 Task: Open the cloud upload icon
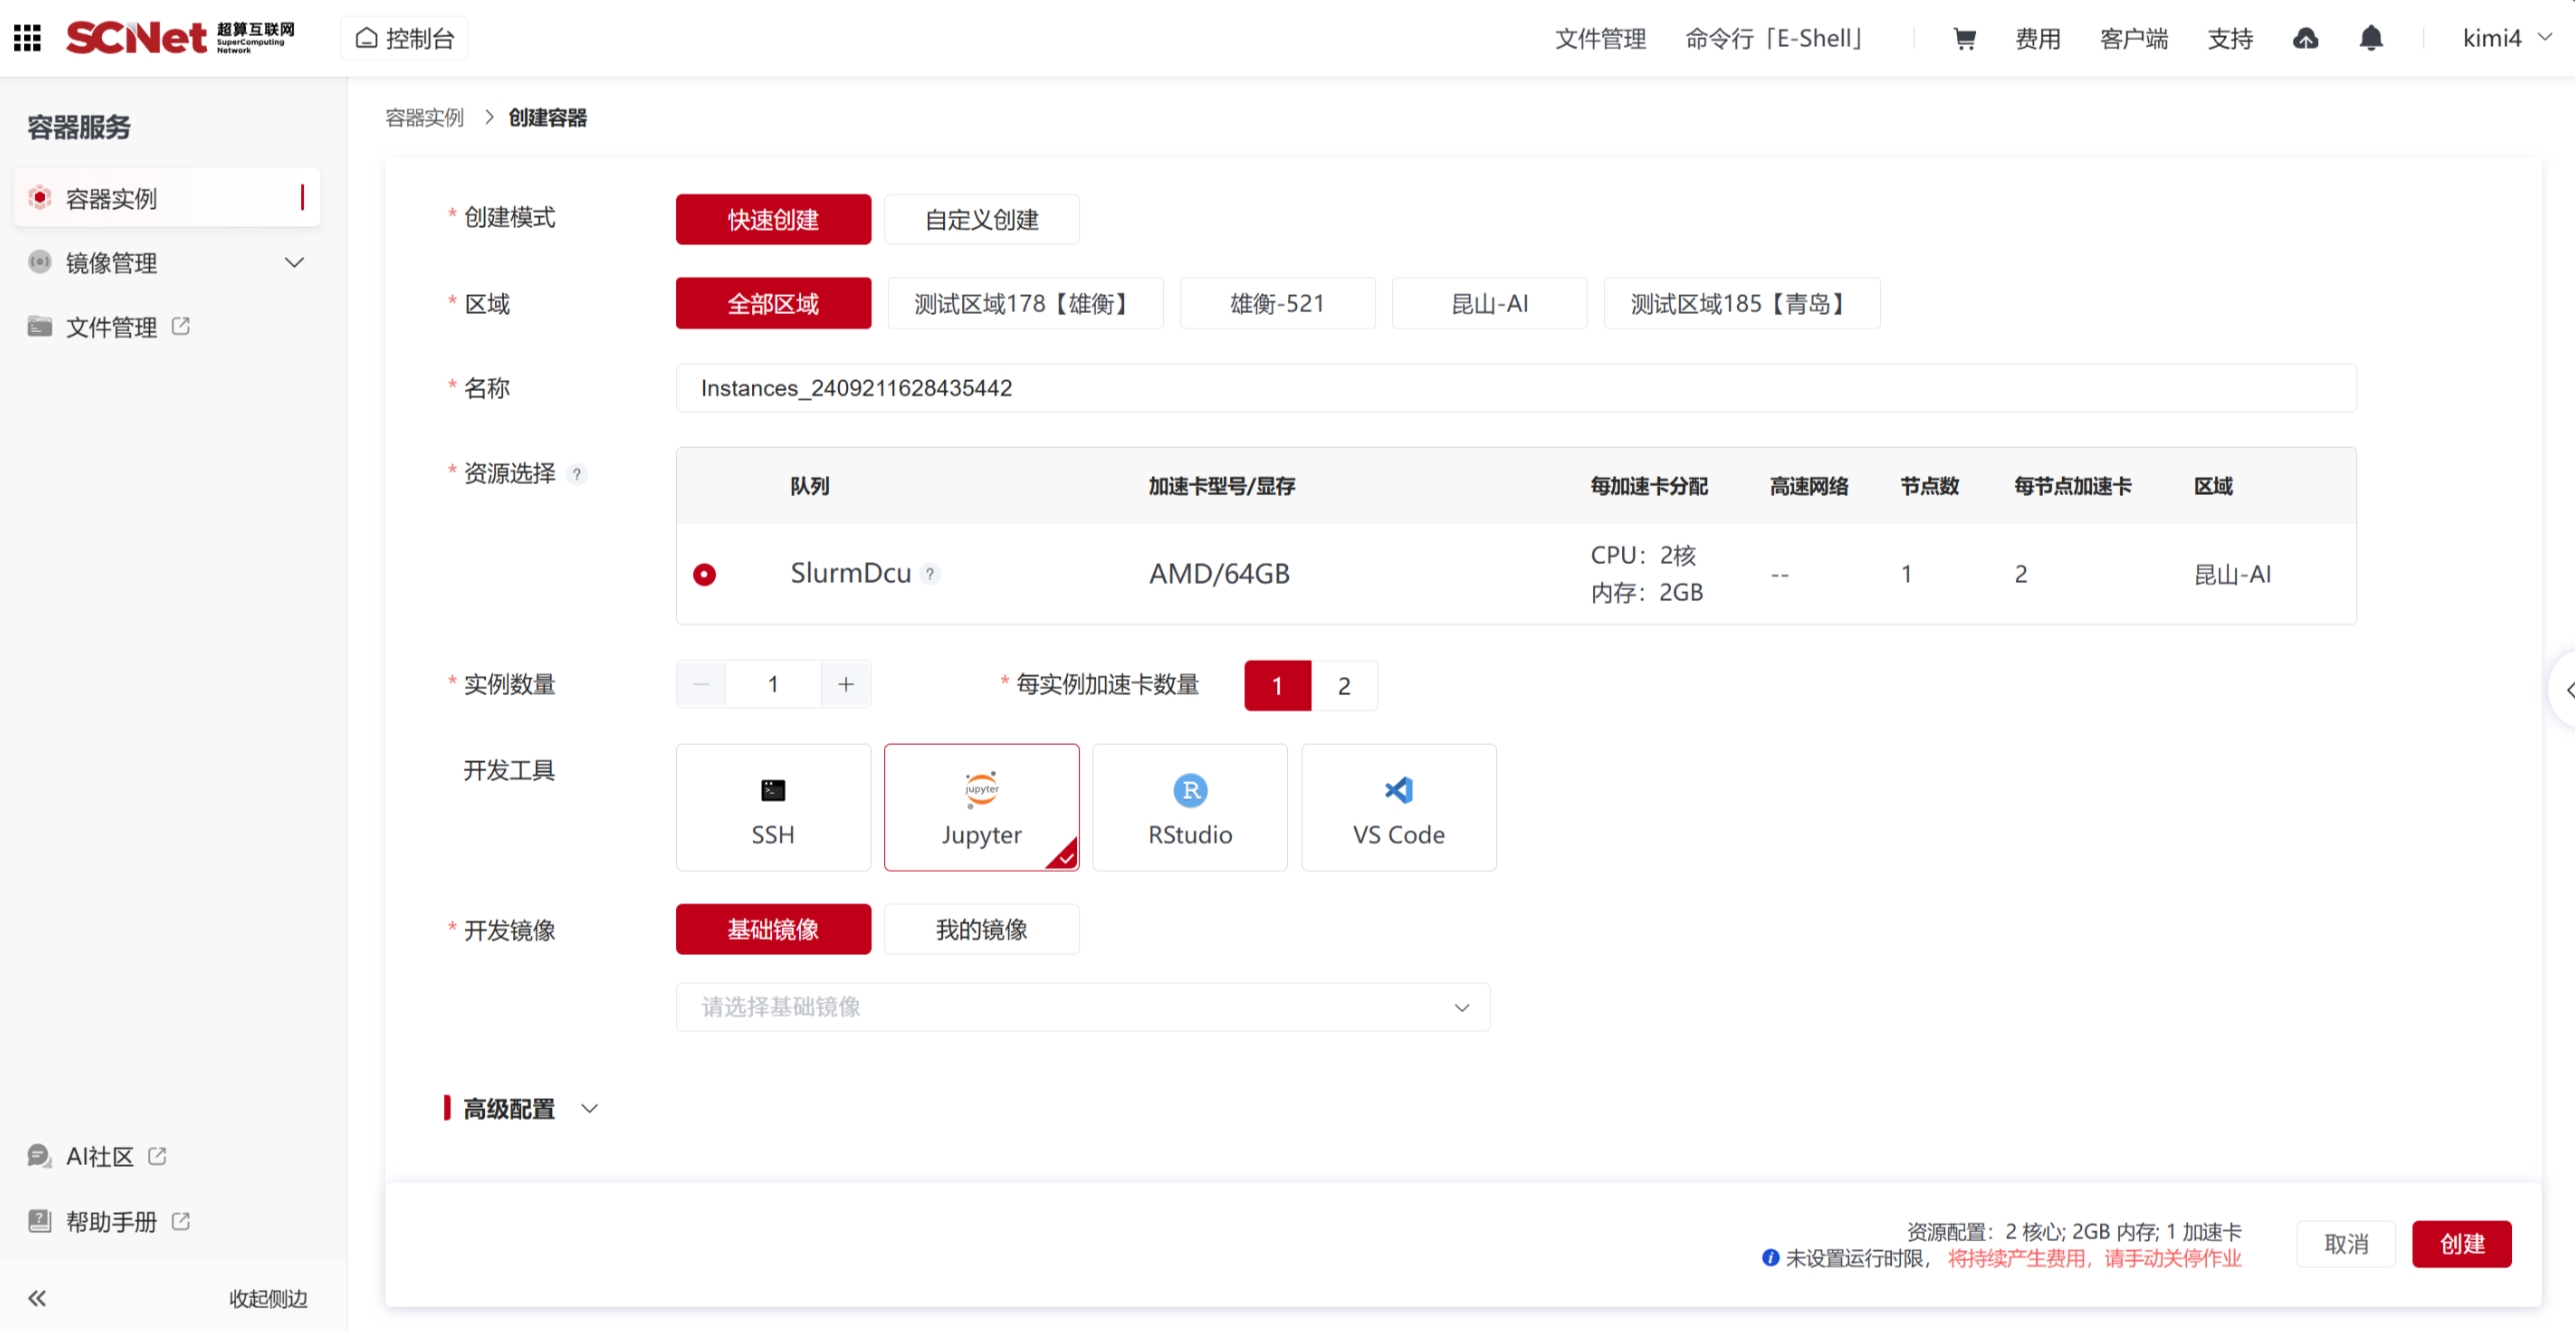pyautogui.click(x=2305, y=39)
